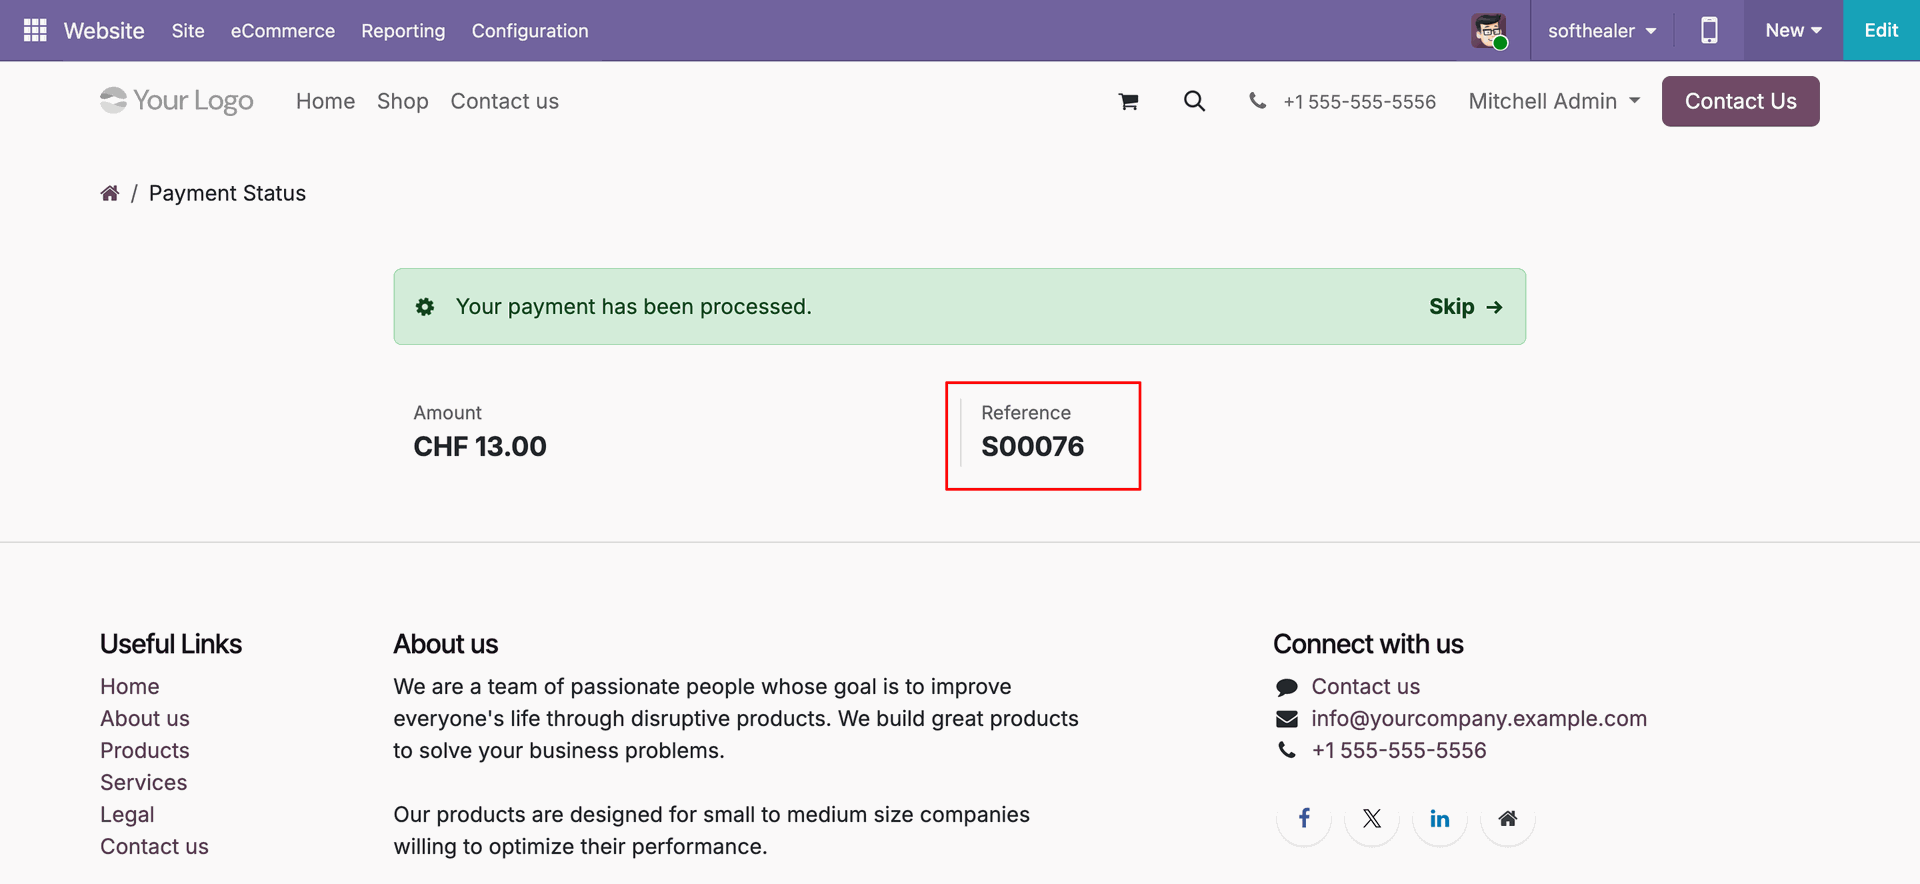This screenshot has width=1920, height=884.
Task: Expand the New dropdown button
Action: [x=1793, y=30]
